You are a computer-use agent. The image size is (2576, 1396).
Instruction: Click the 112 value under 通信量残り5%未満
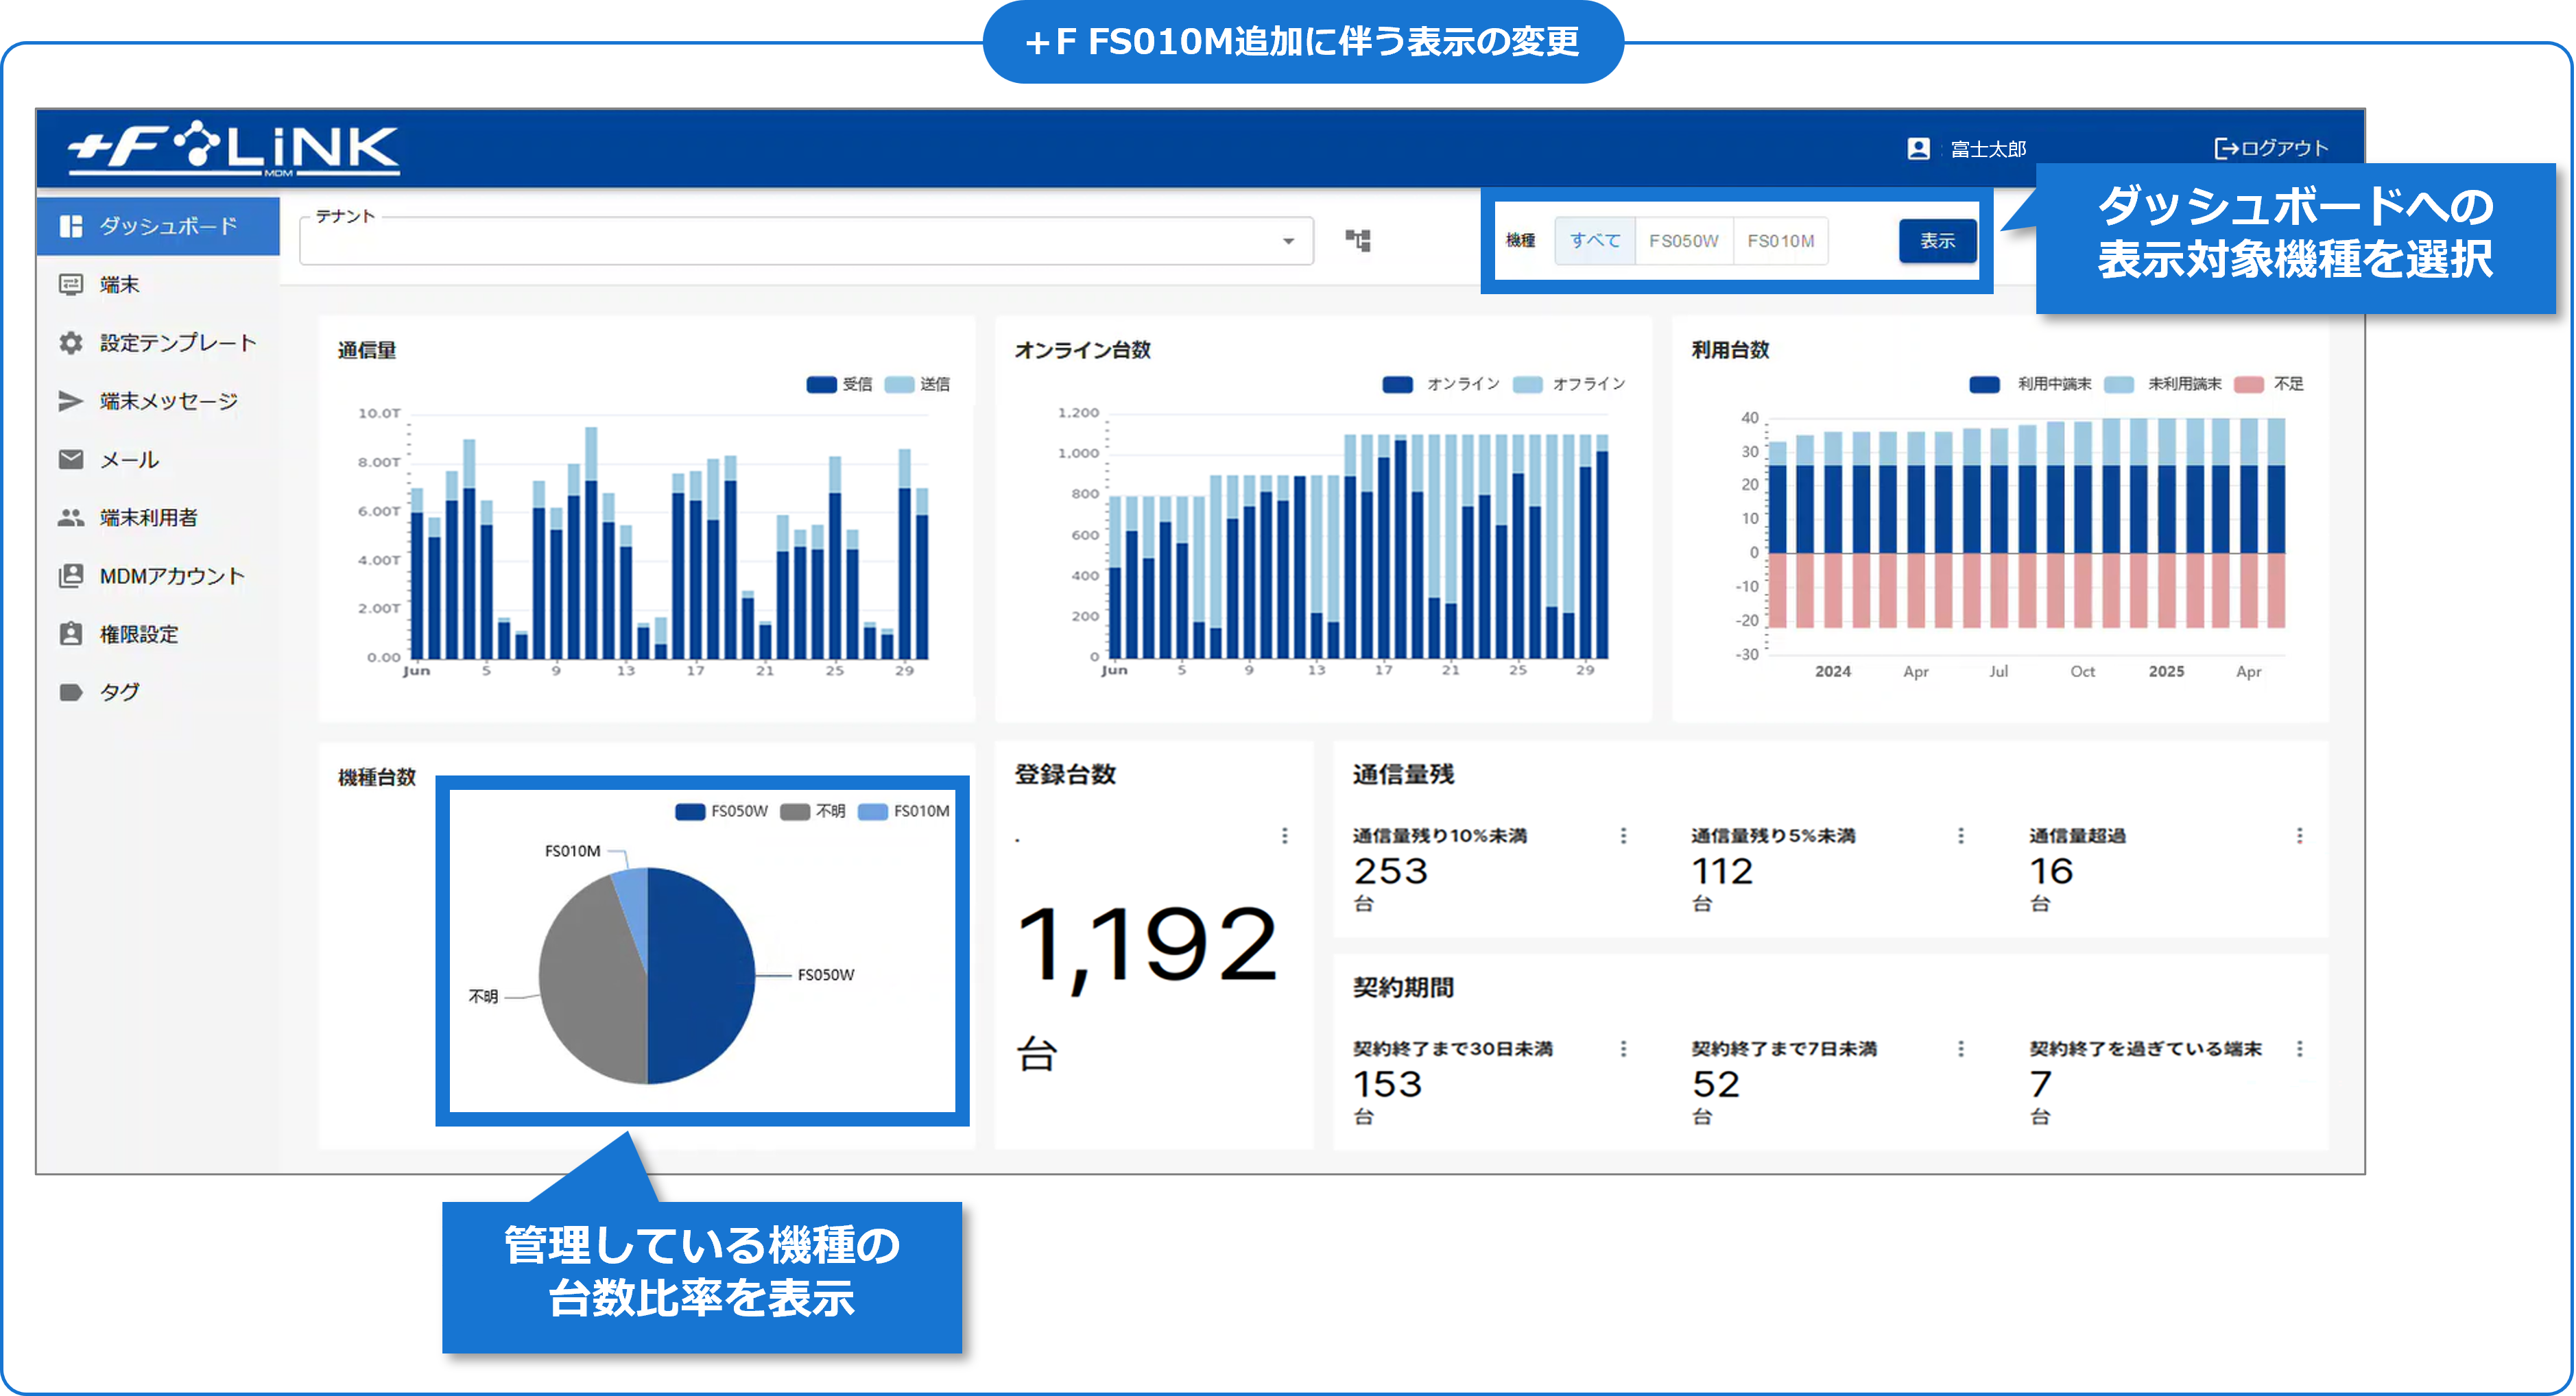click(1722, 871)
